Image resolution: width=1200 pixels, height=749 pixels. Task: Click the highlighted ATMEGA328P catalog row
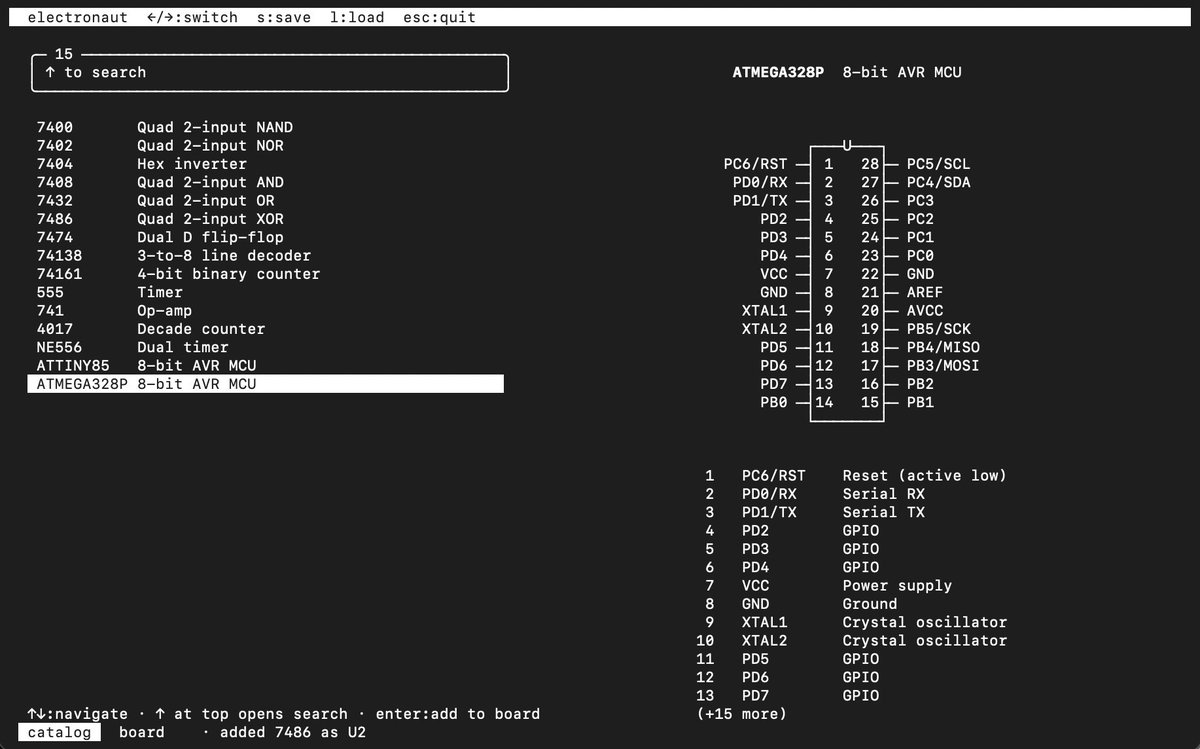(x=265, y=384)
